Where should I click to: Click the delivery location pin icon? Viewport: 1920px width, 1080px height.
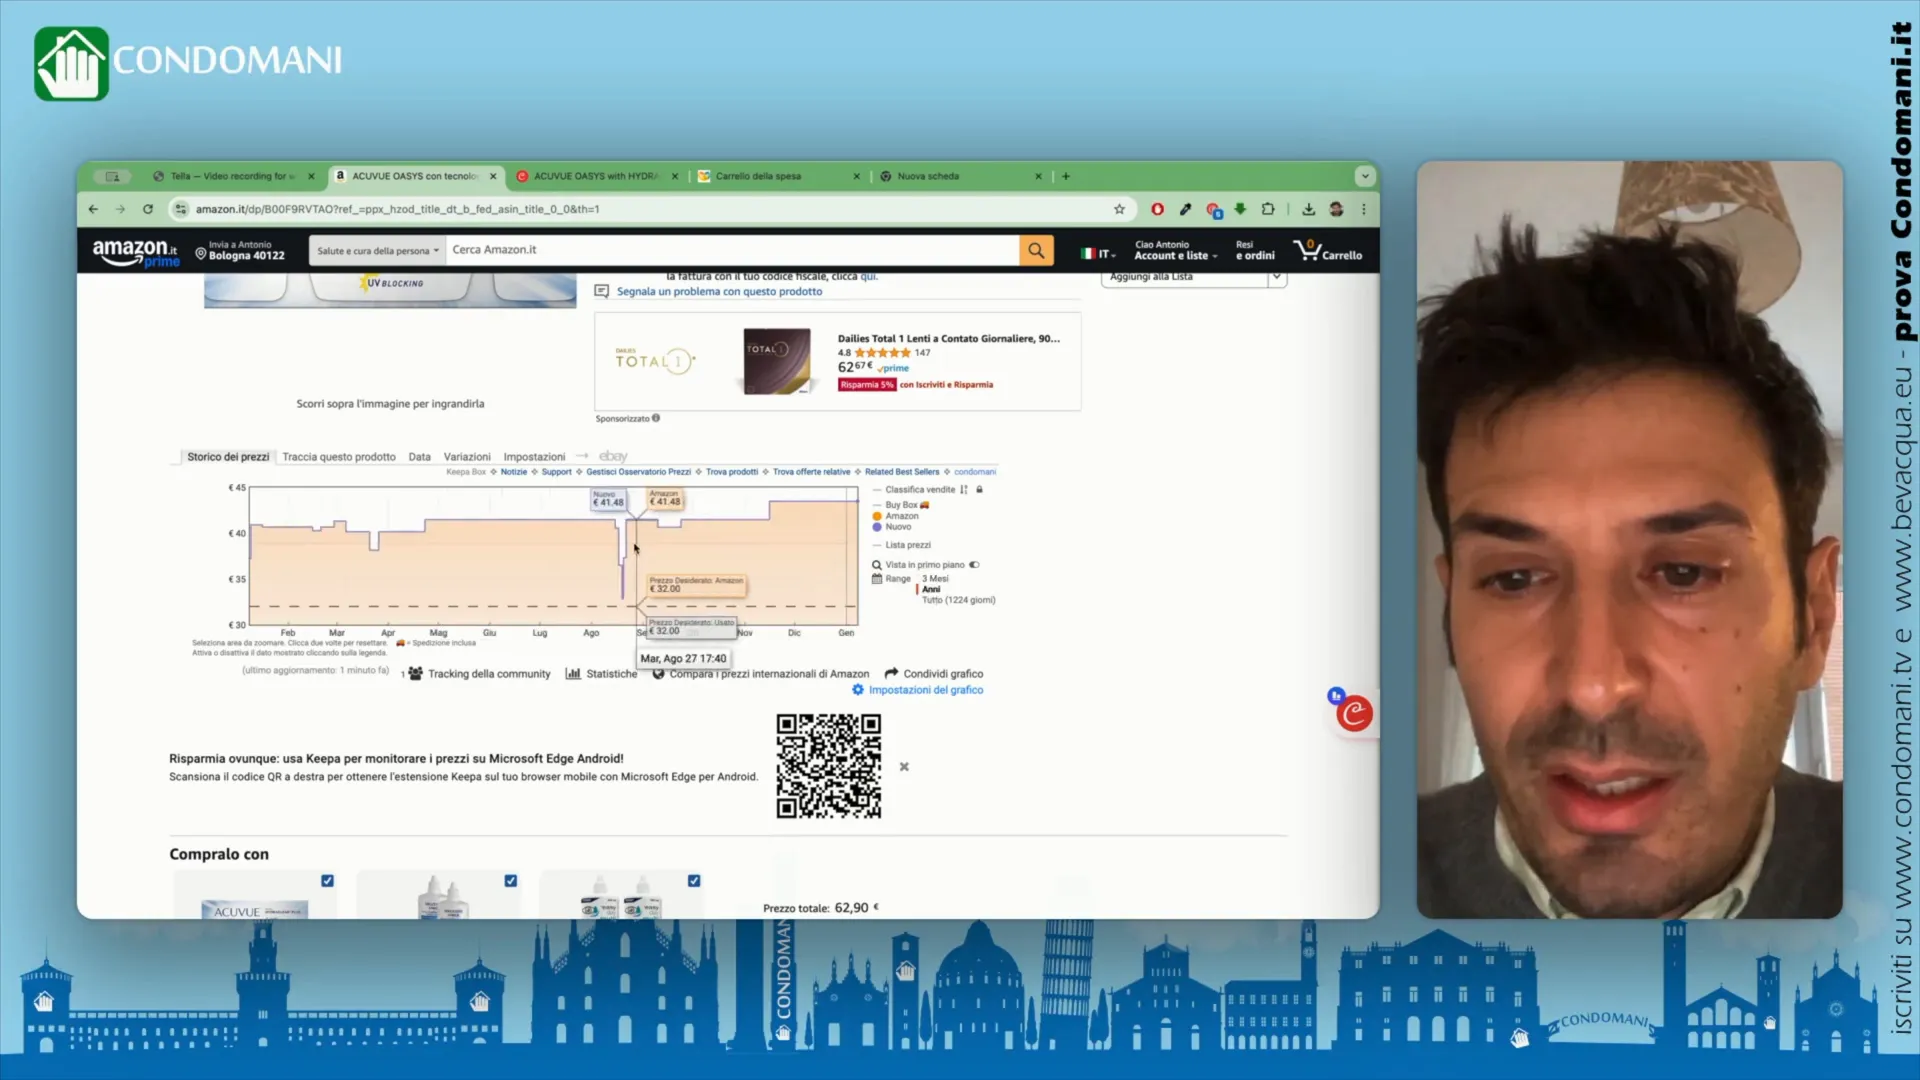[x=201, y=254]
